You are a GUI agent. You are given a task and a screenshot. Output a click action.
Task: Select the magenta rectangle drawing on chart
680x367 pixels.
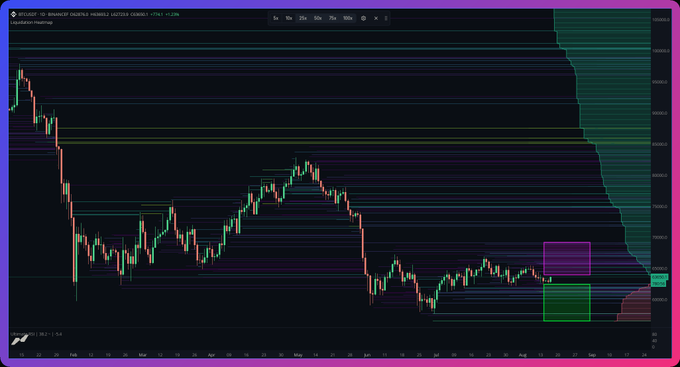click(567, 259)
